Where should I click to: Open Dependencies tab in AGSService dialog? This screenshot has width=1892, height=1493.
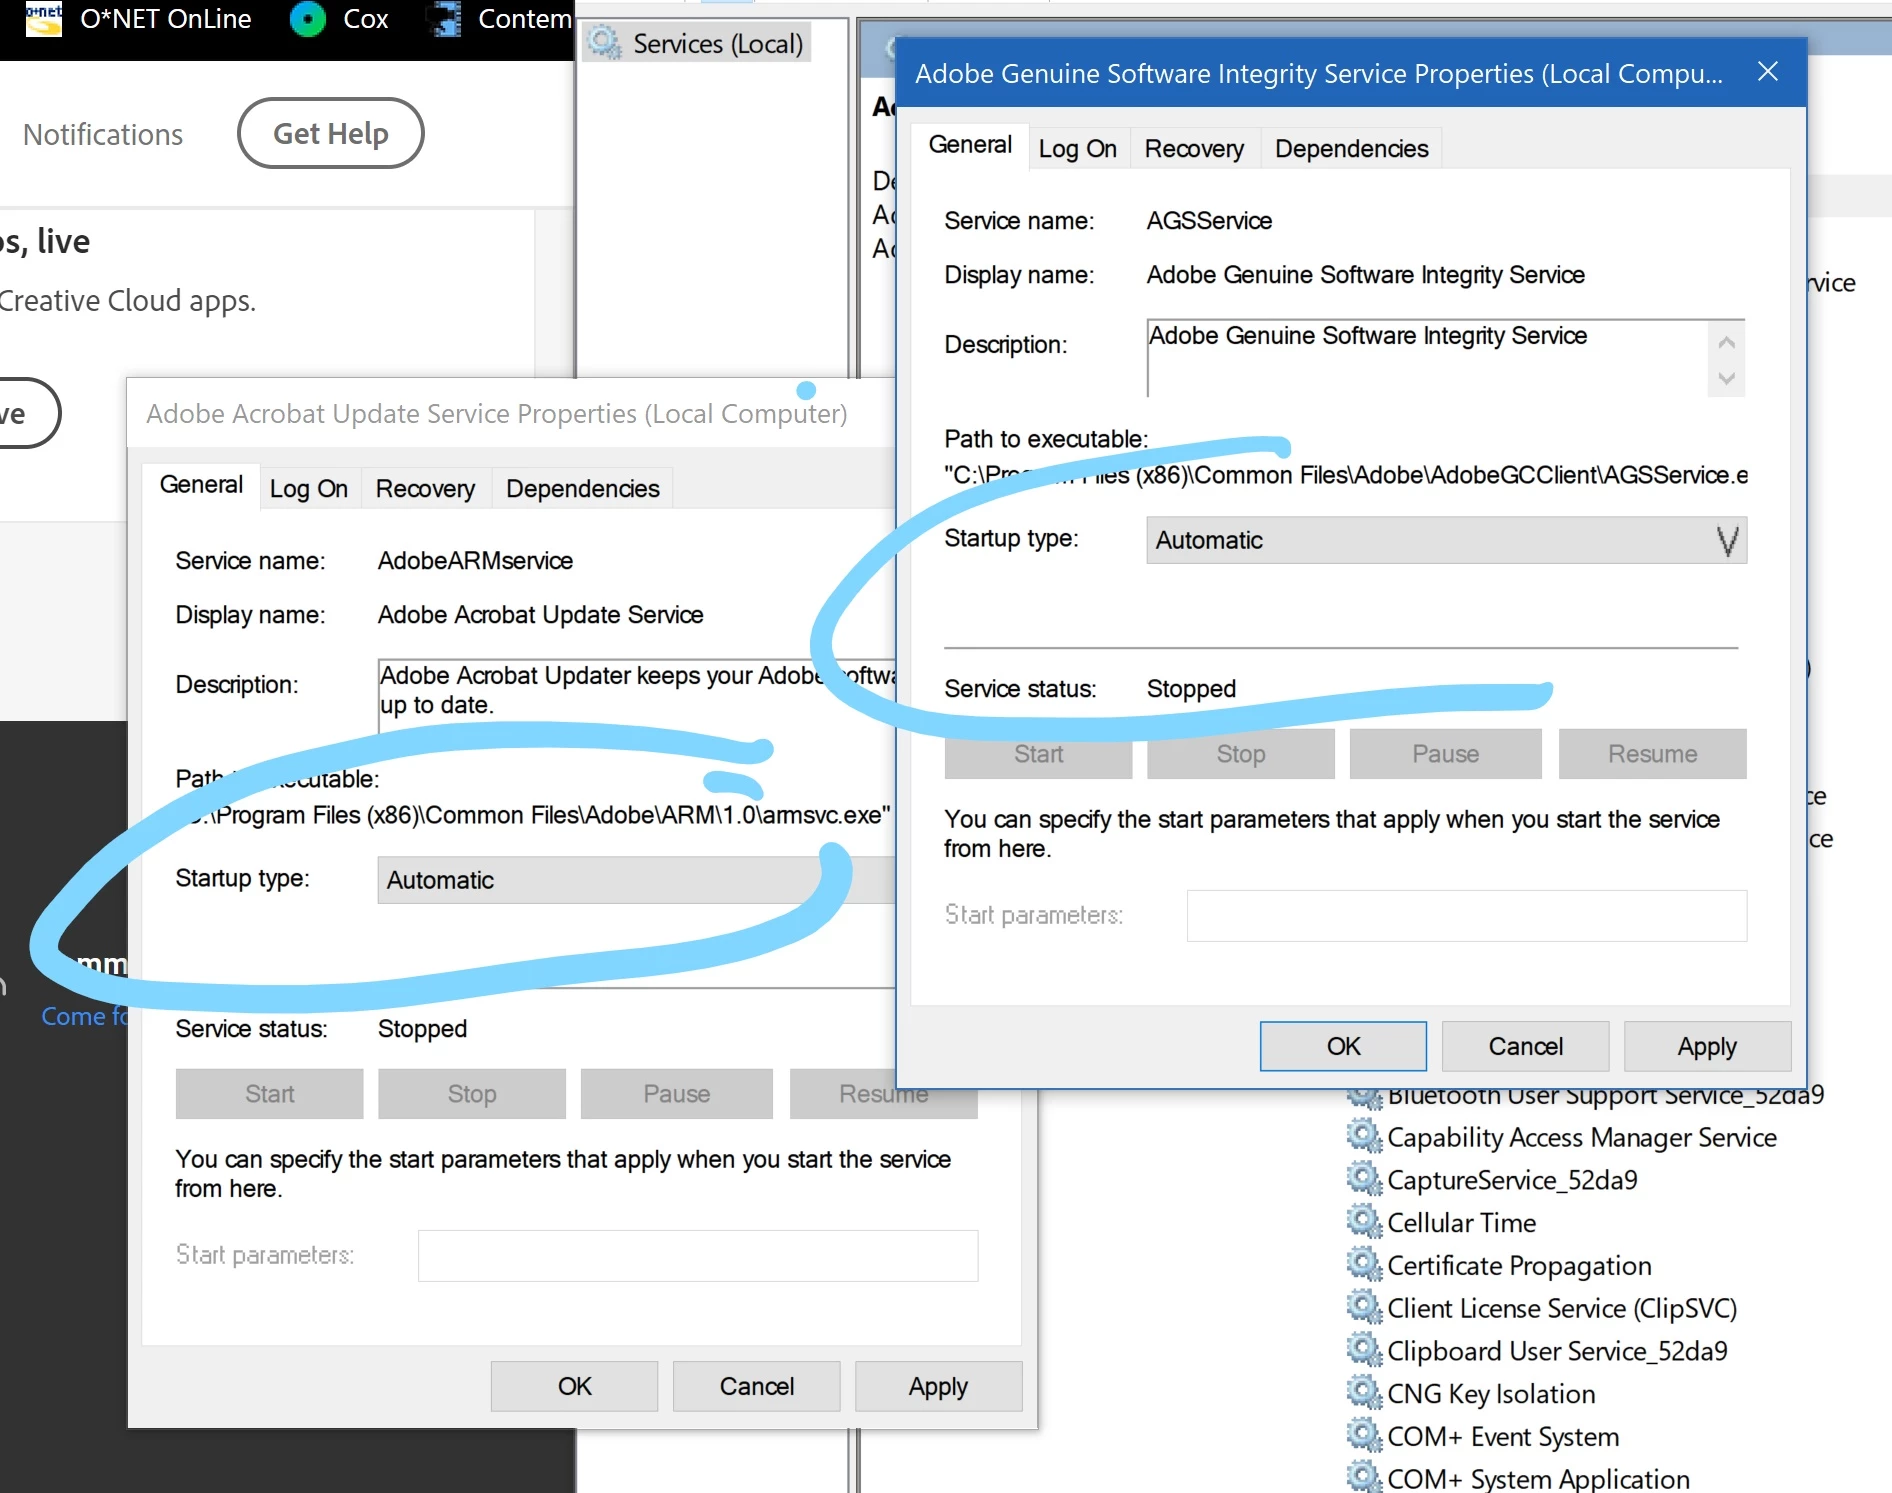tap(1351, 149)
